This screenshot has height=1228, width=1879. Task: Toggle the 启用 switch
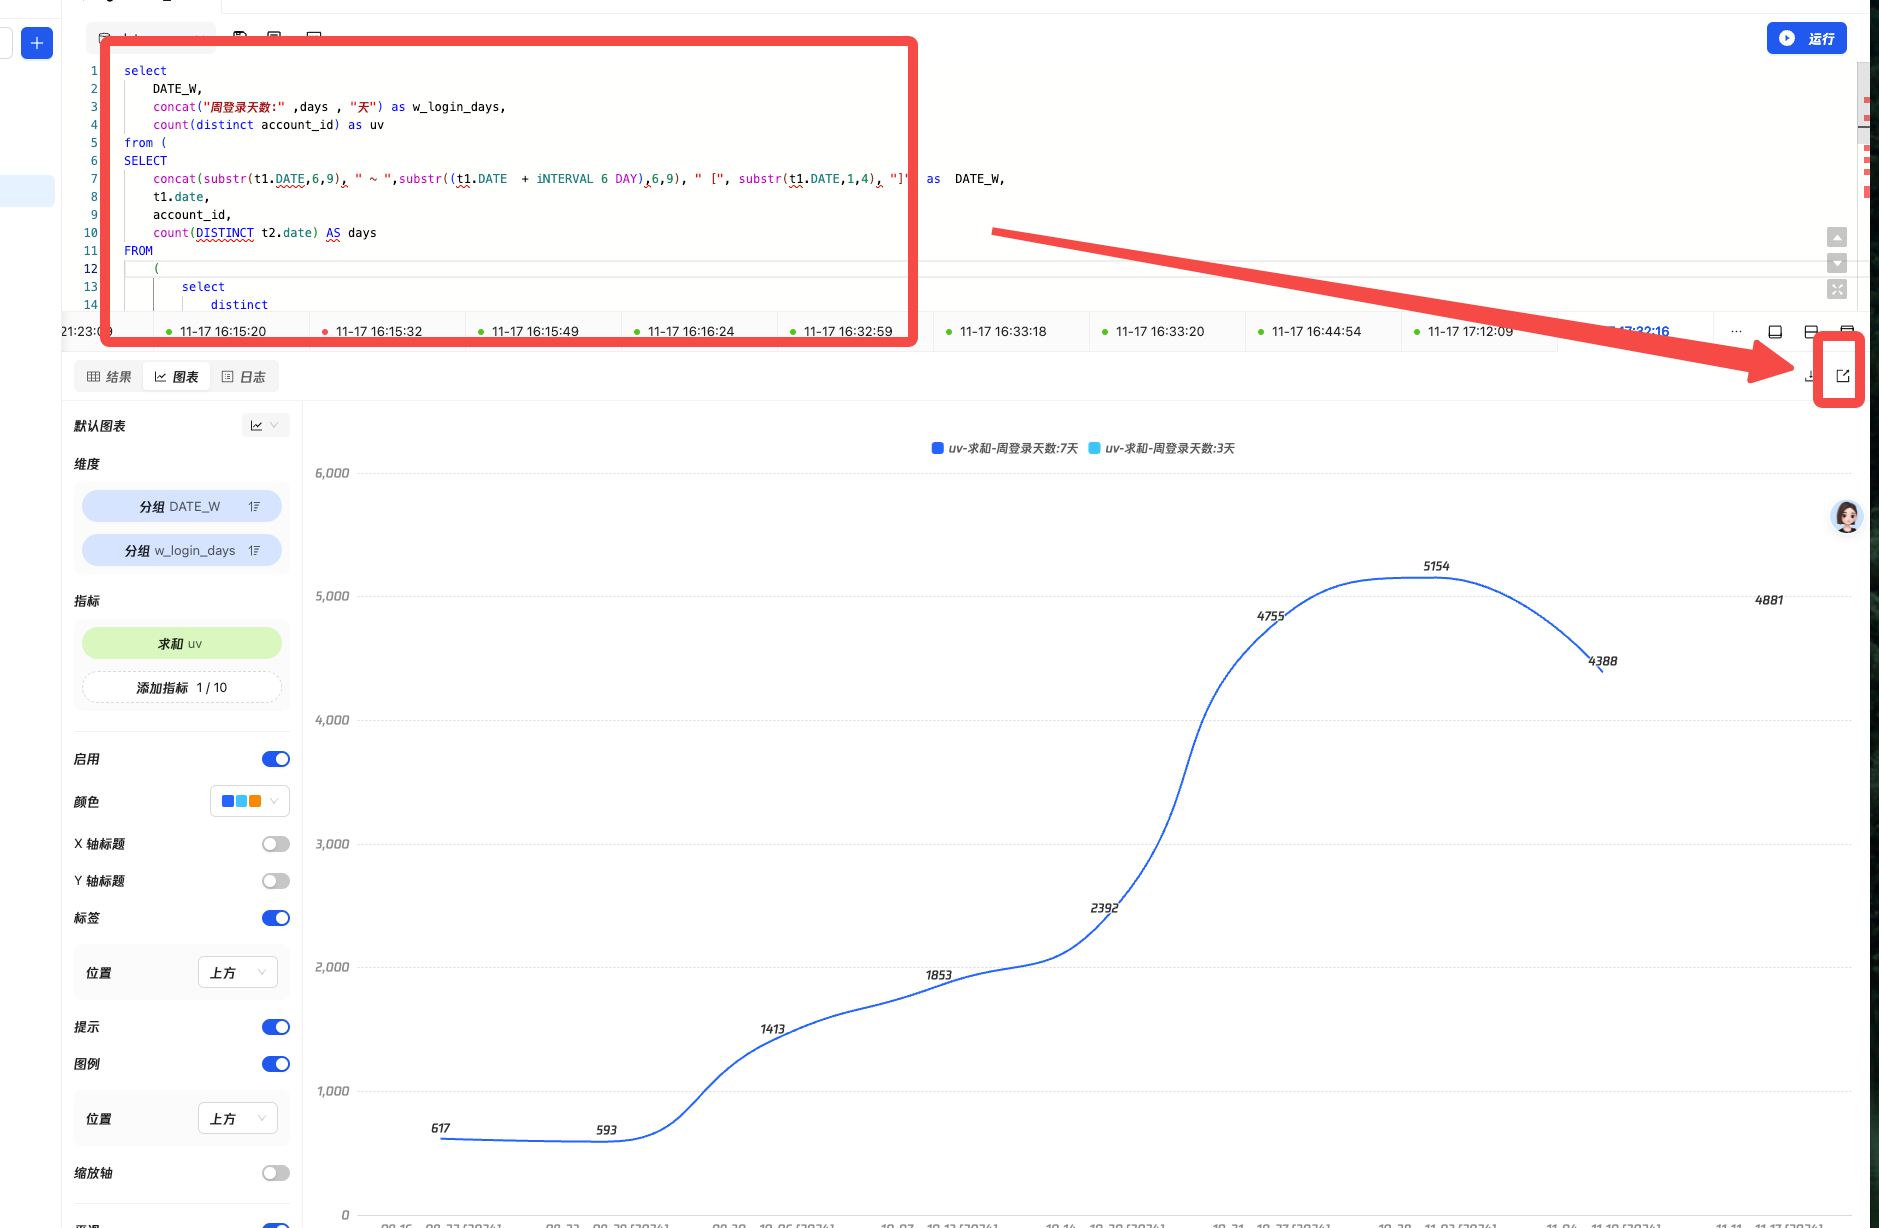tap(276, 759)
